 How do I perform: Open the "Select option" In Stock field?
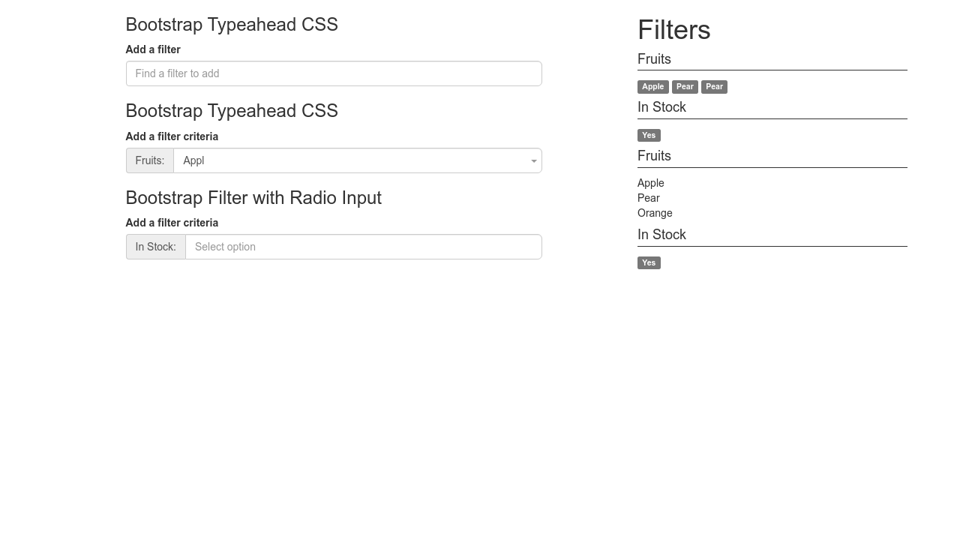tap(363, 247)
